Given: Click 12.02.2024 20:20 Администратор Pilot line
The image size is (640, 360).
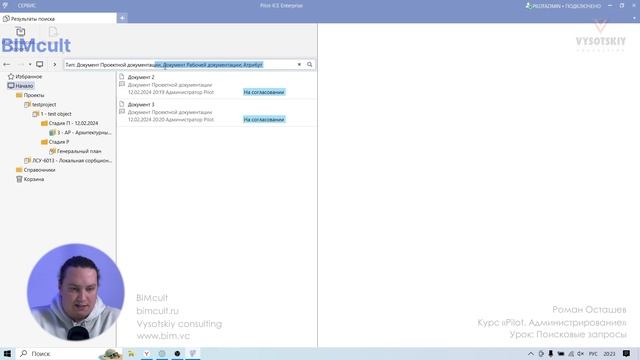Looking at the screenshot, I should [171, 120].
